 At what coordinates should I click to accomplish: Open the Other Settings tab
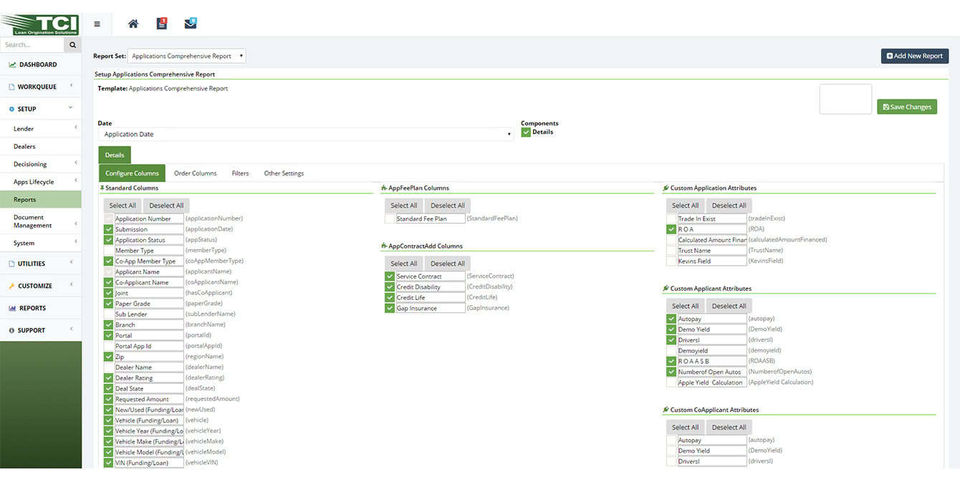283,173
